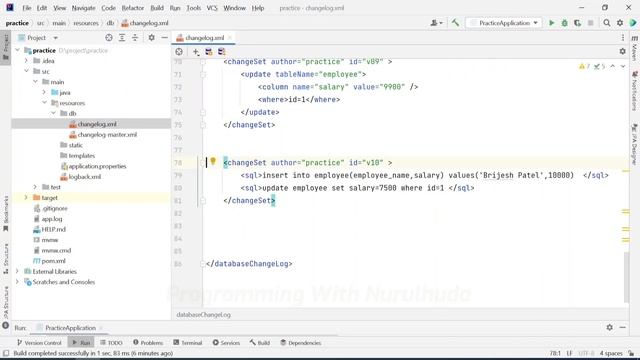This screenshot has width=640, height=360.
Task: Open the TODO tool window
Action: click(111, 342)
